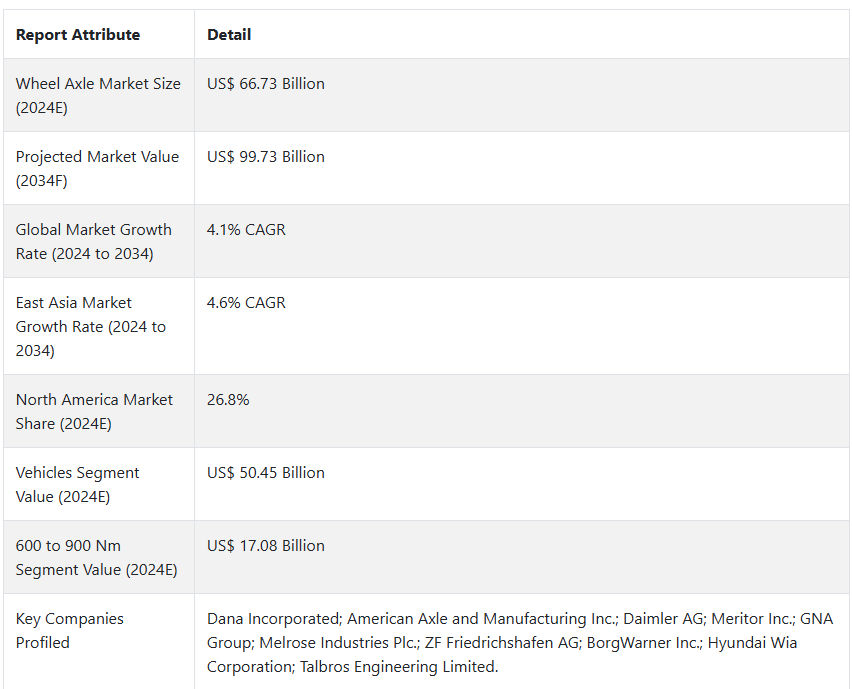Click the Detail column header
This screenshot has height=689, width=852.
tap(229, 35)
